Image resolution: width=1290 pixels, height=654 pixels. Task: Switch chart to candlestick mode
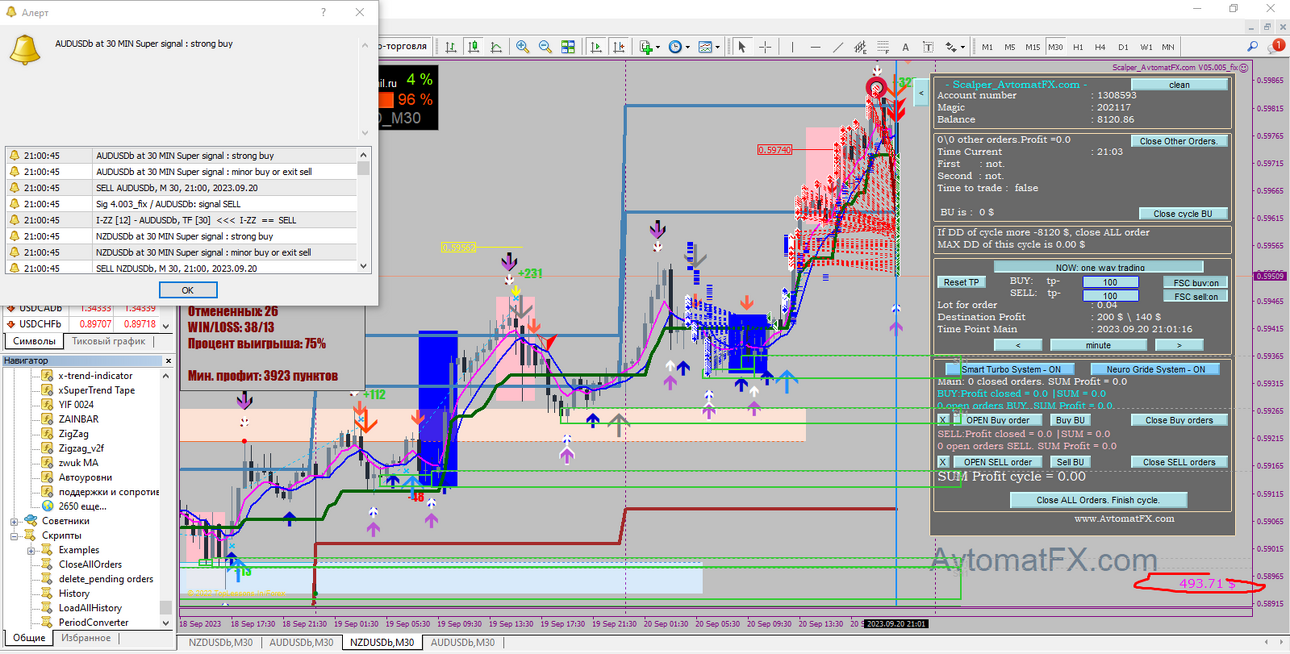click(473, 46)
